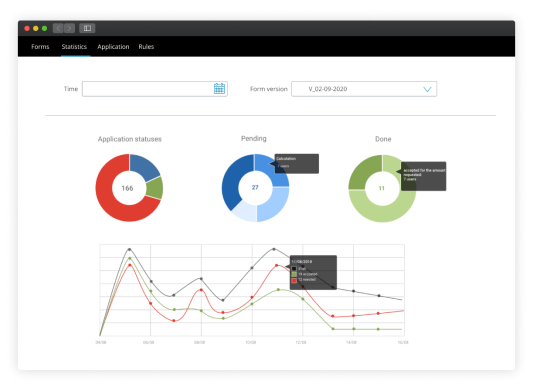Click the 06/08 axis label
Viewport: 540px width, 391px height.
coord(148,342)
